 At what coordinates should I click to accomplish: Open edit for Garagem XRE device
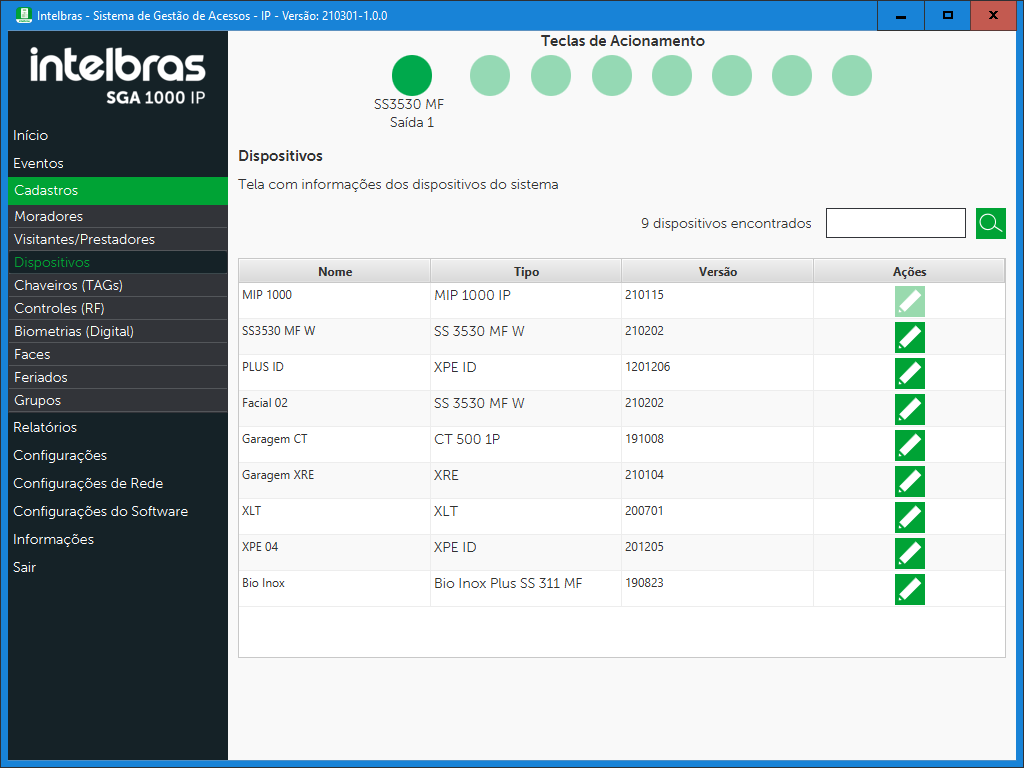(x=909, y=482)
